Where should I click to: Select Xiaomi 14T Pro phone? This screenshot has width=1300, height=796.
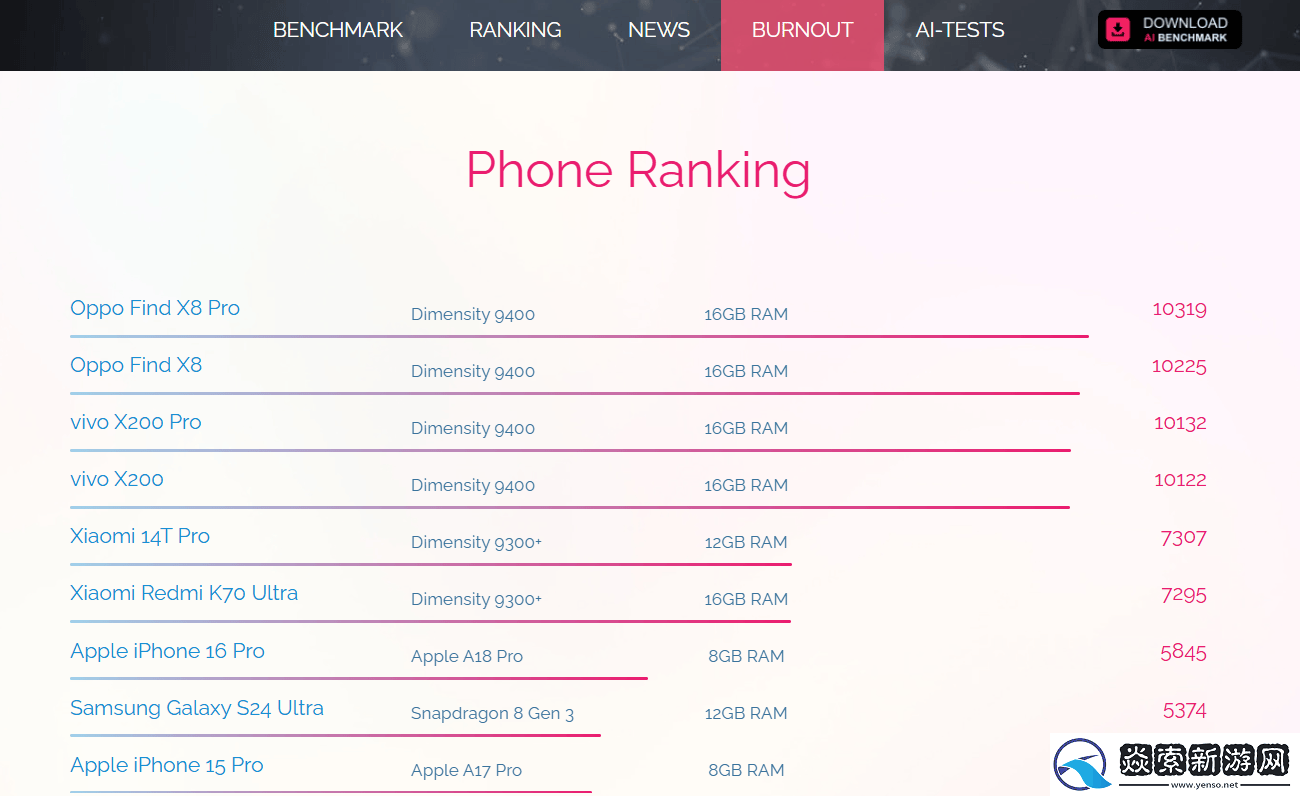pyautogui.click(x=140, y=536)
